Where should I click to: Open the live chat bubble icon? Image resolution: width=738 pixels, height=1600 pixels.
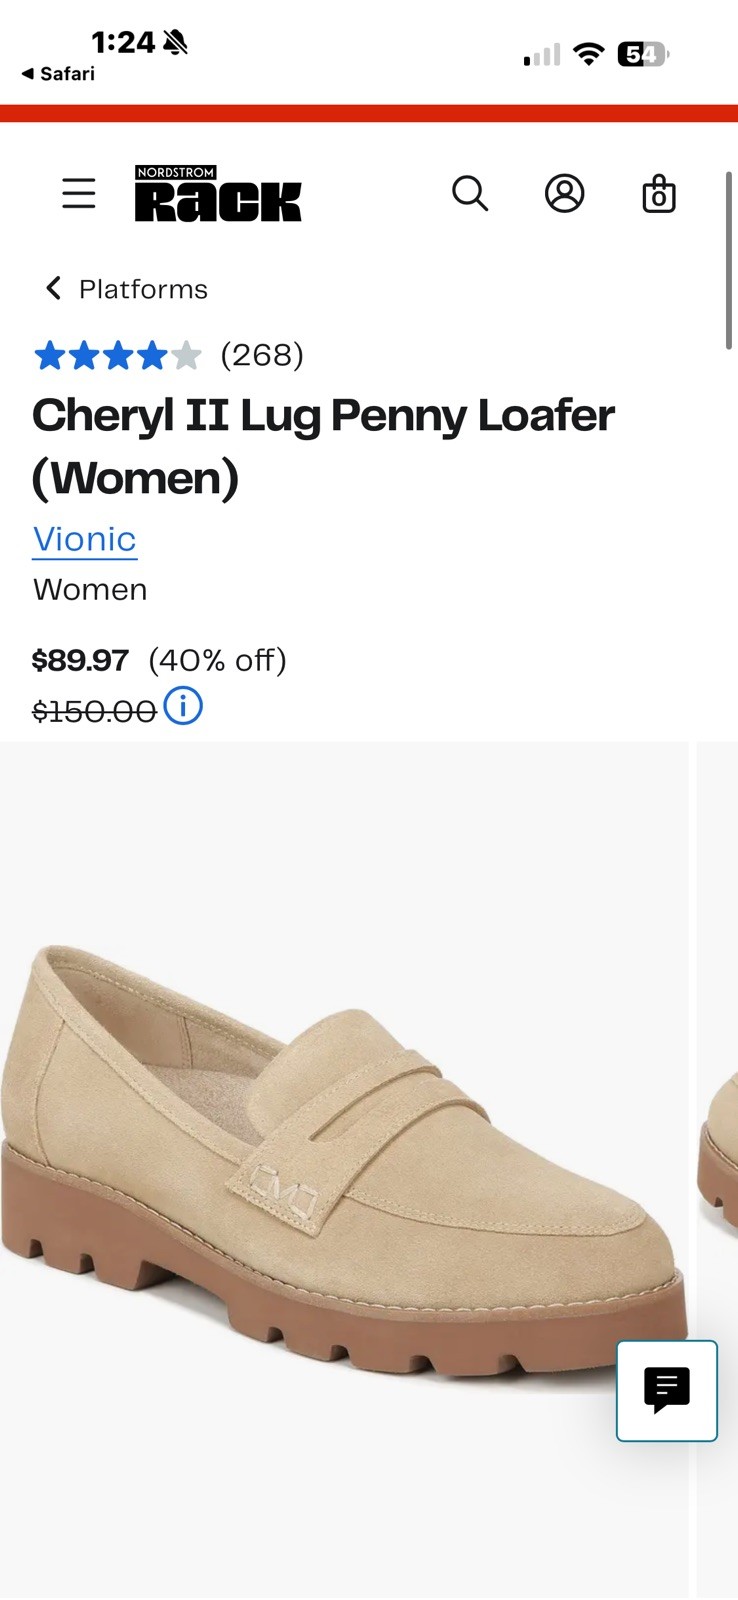click(667, 1390)
